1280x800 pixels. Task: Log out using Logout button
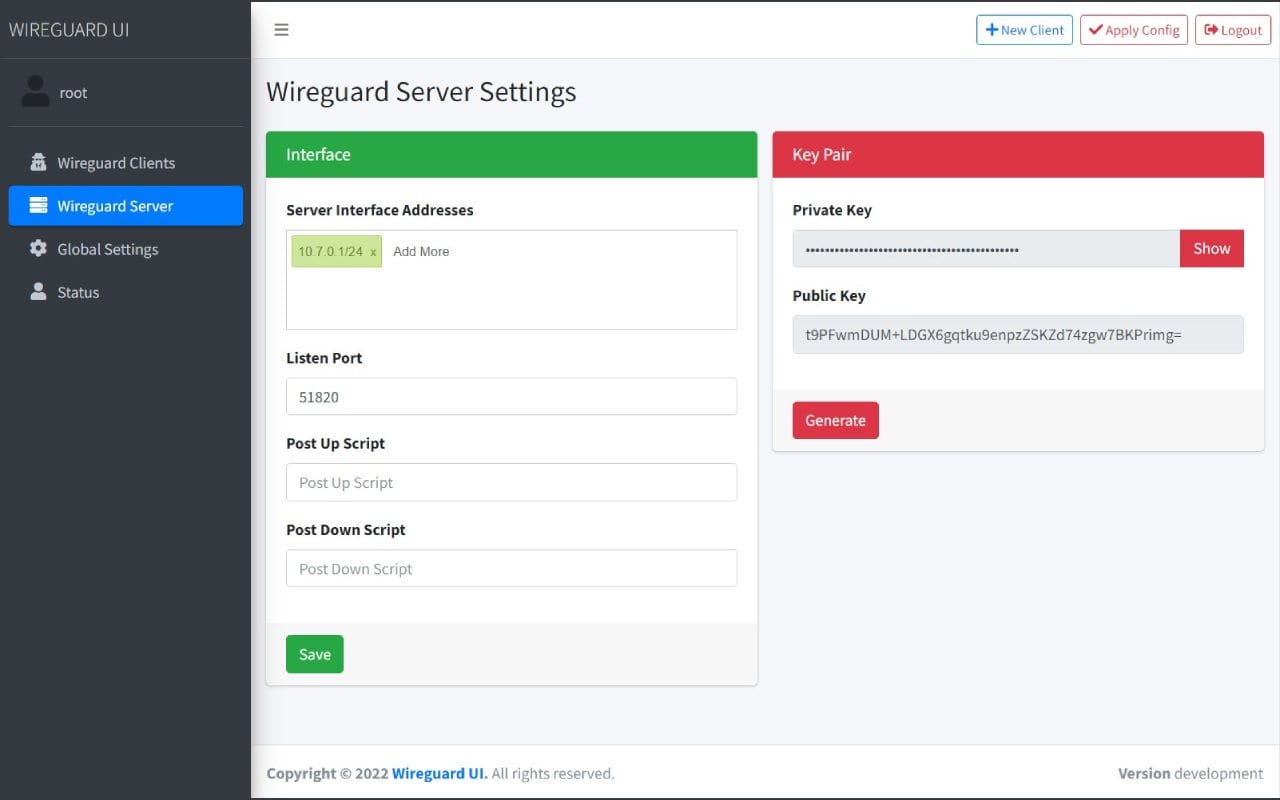(1232, 30)
